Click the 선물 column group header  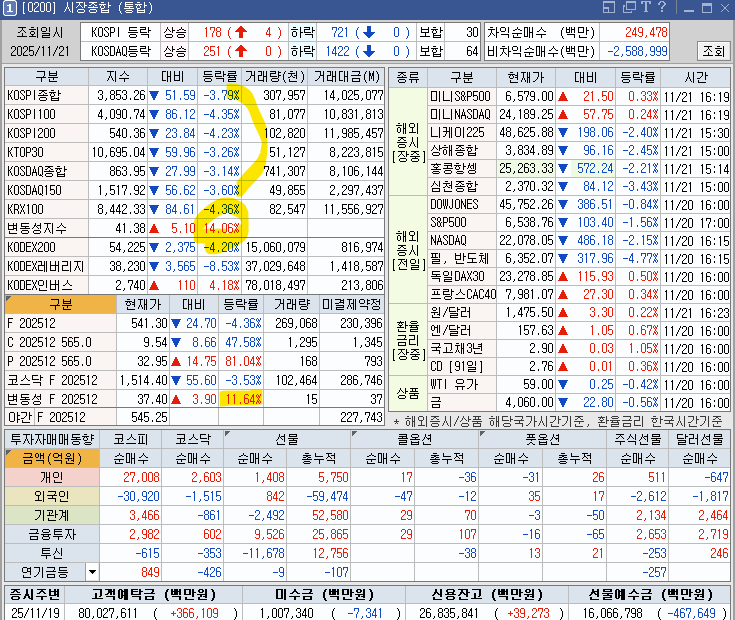287,440
